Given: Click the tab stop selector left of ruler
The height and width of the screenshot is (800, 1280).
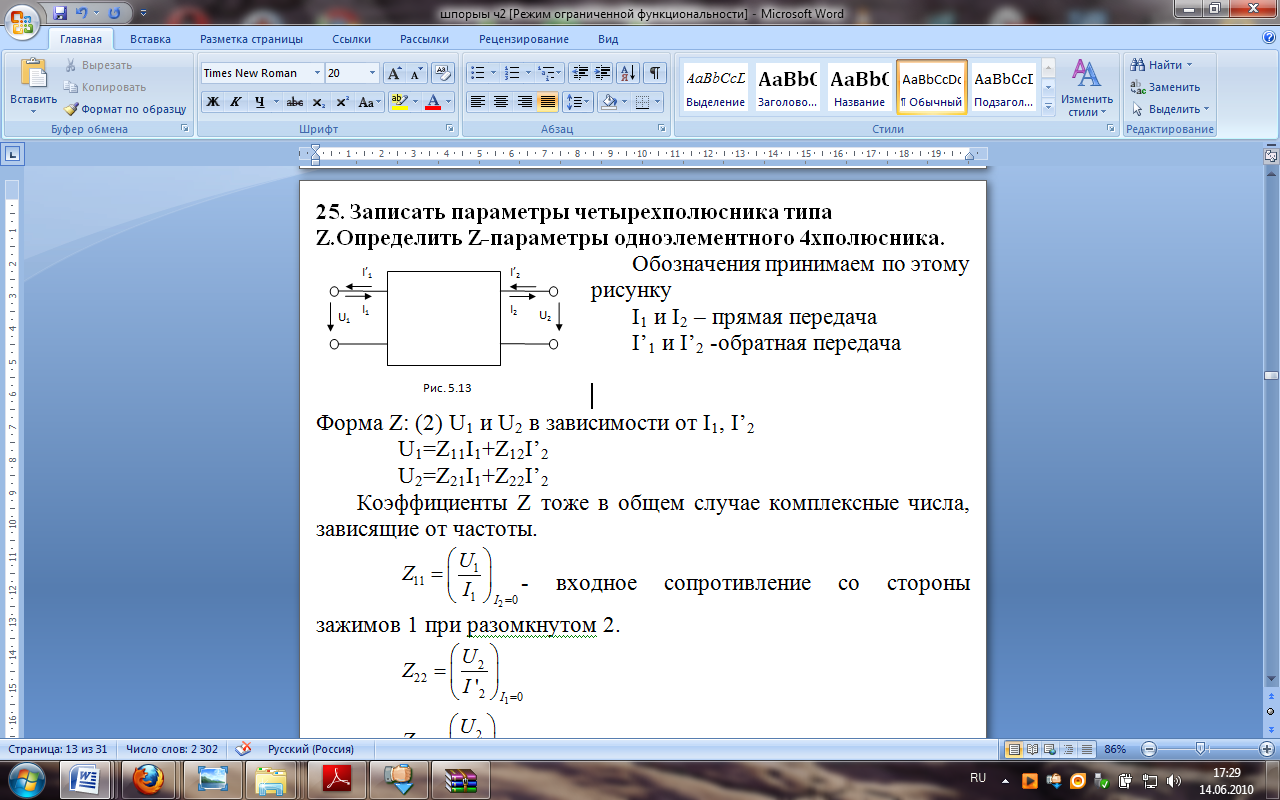Looking at the screenshot, I should [x=13, y=154].
